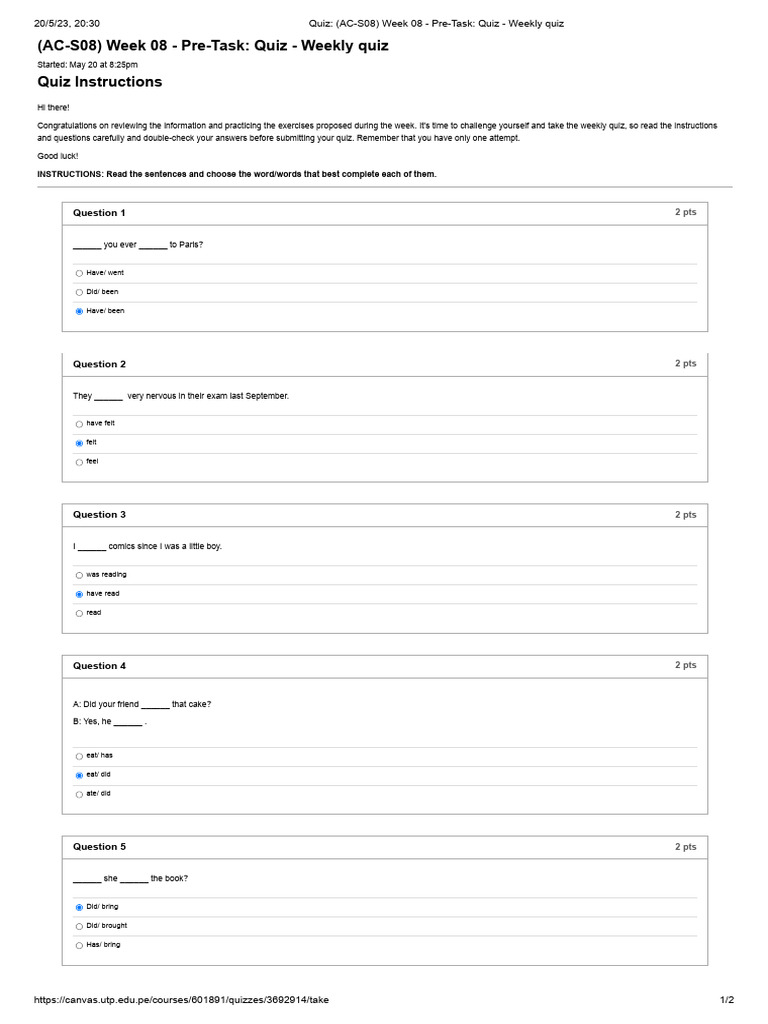This screenshot has width=768, height=1024.
Task: Select "was reading" in Question 3
Action: coord(79,575)
